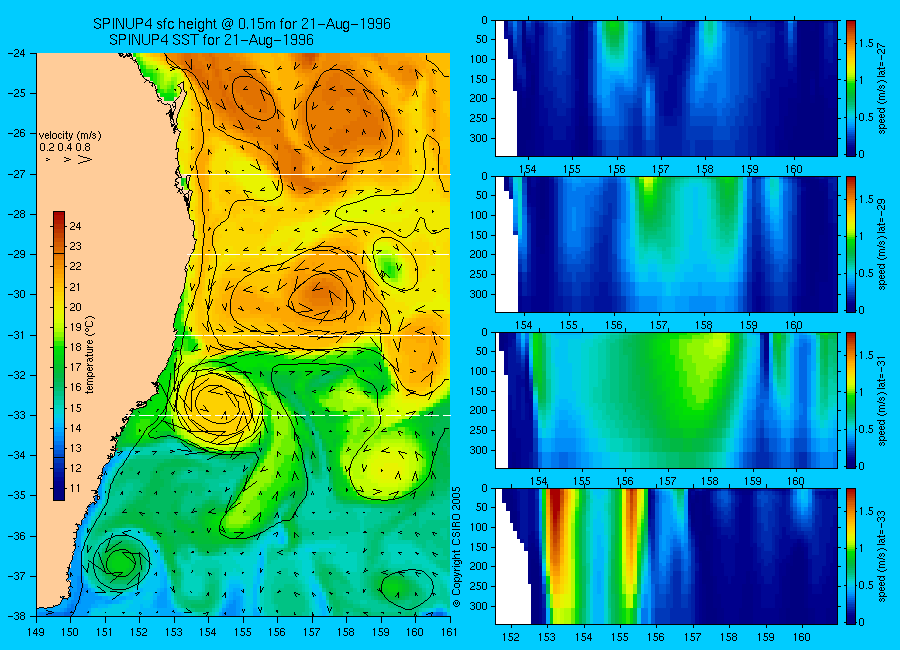
Task: Click the '1.5' tick on the lat=-27 color bar
Action: point(866,44)
